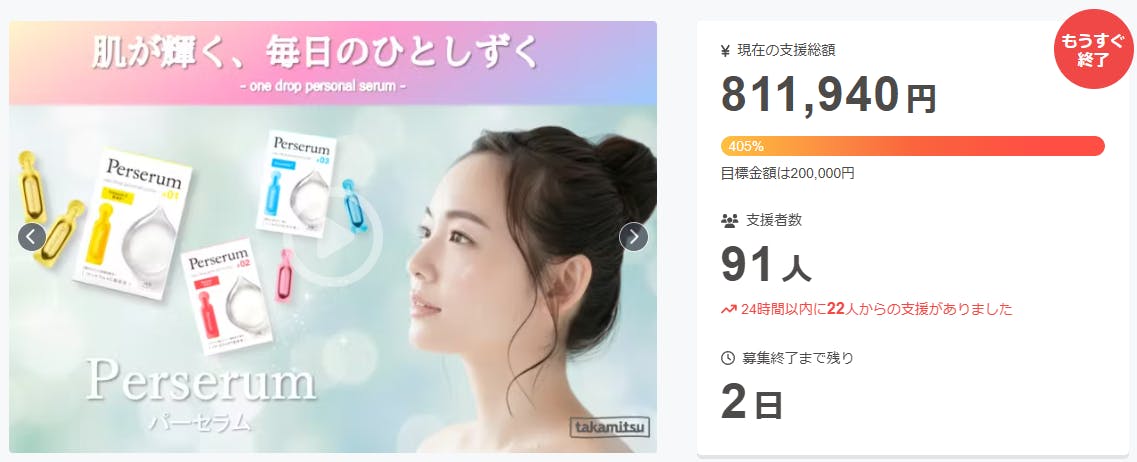
Task: Click the blue Perserum +03 package
Action: tap(296, 183)
